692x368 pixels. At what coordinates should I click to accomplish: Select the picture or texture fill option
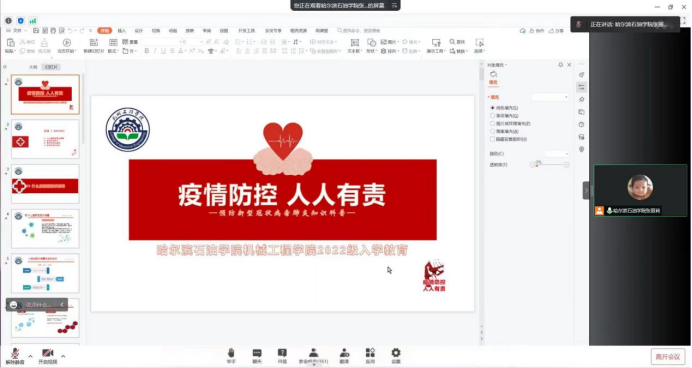[493, 124]
